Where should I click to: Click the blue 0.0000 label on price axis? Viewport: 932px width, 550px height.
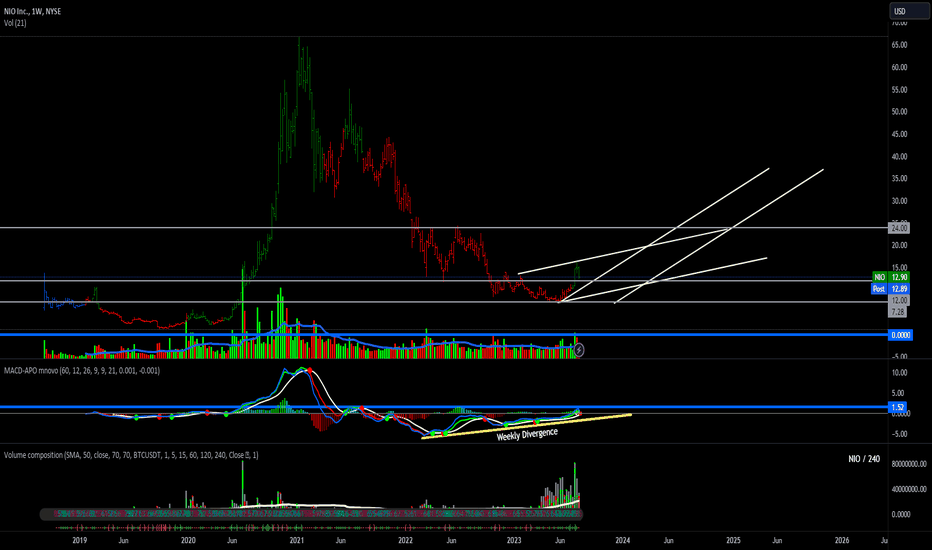(x=900, y=335)
